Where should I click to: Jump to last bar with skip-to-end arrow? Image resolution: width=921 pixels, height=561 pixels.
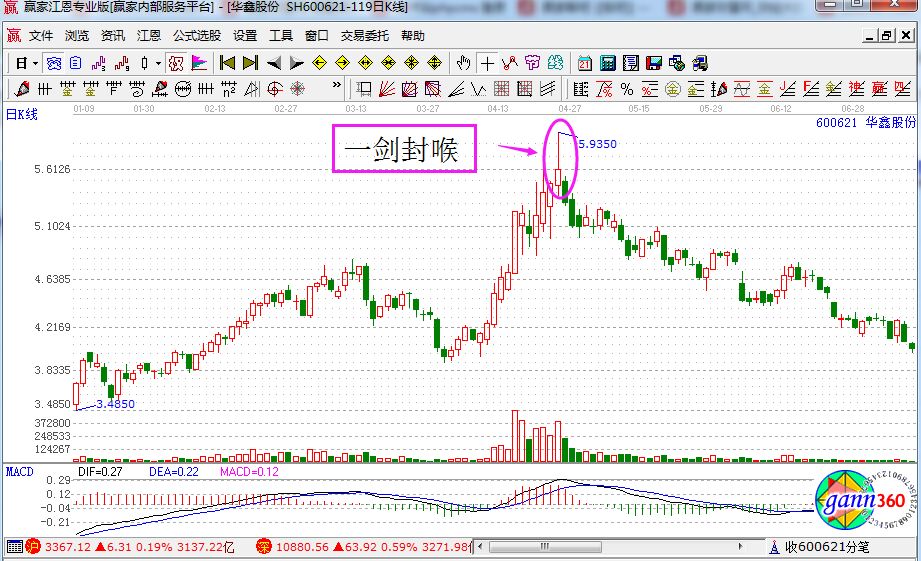pos(250,63)
